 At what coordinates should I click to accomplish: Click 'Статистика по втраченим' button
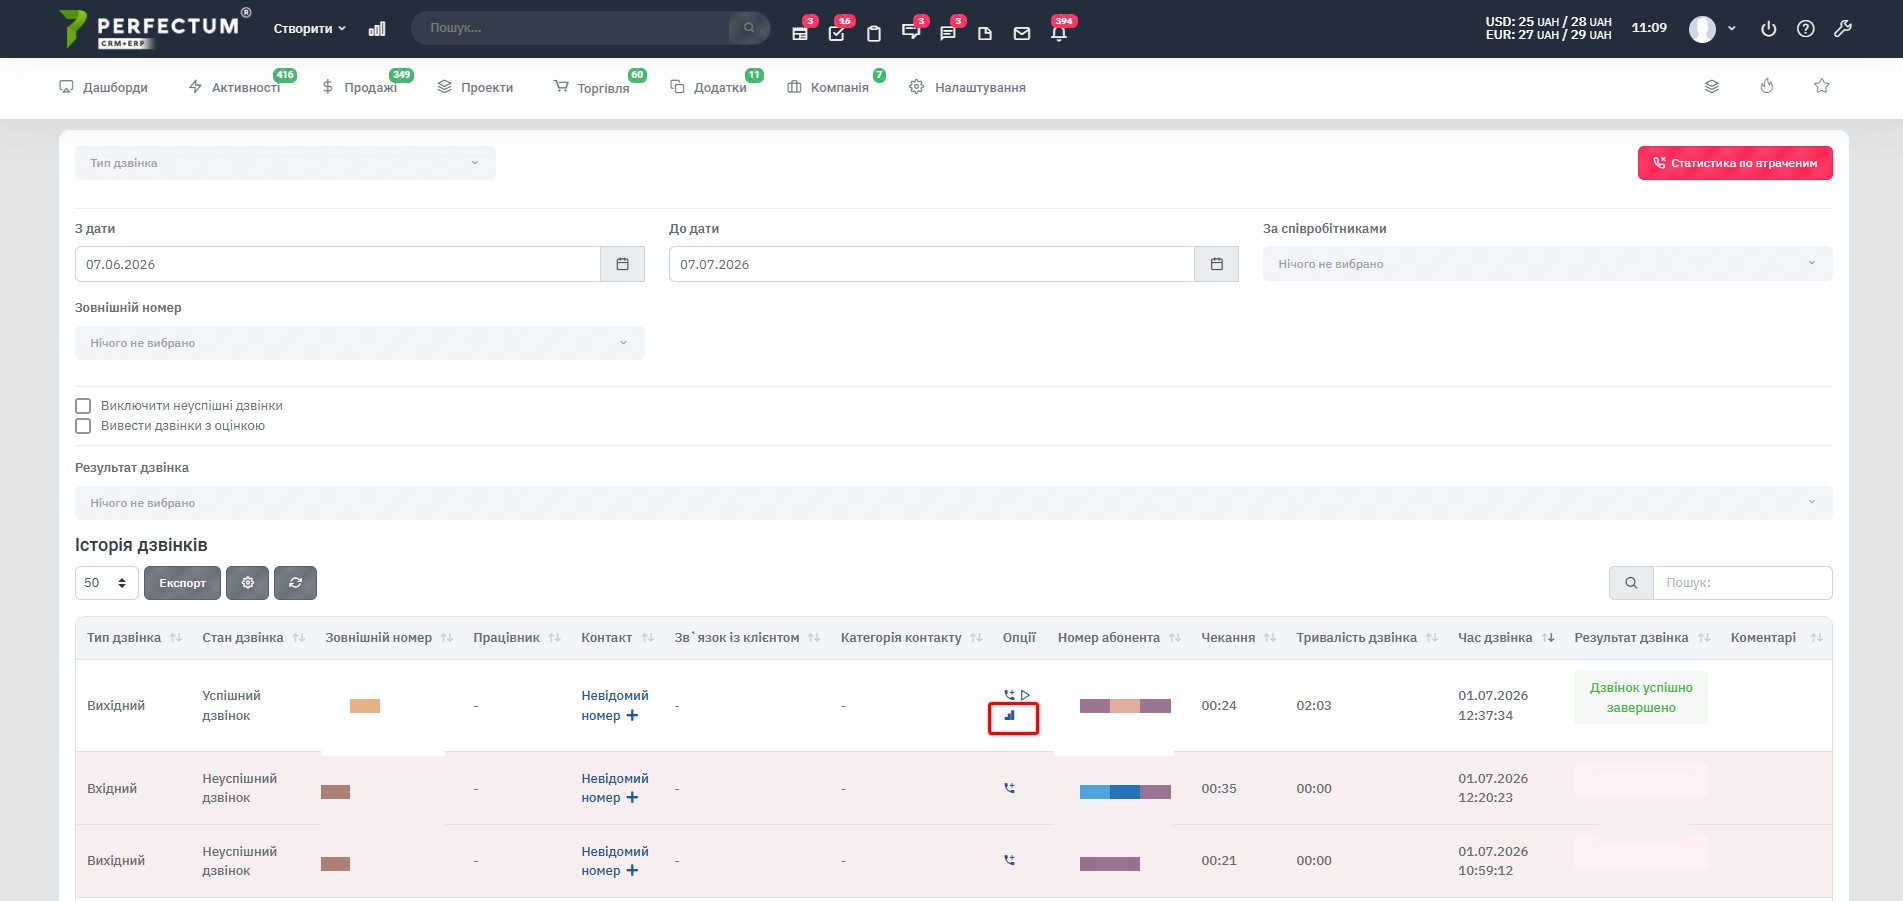1735,163
